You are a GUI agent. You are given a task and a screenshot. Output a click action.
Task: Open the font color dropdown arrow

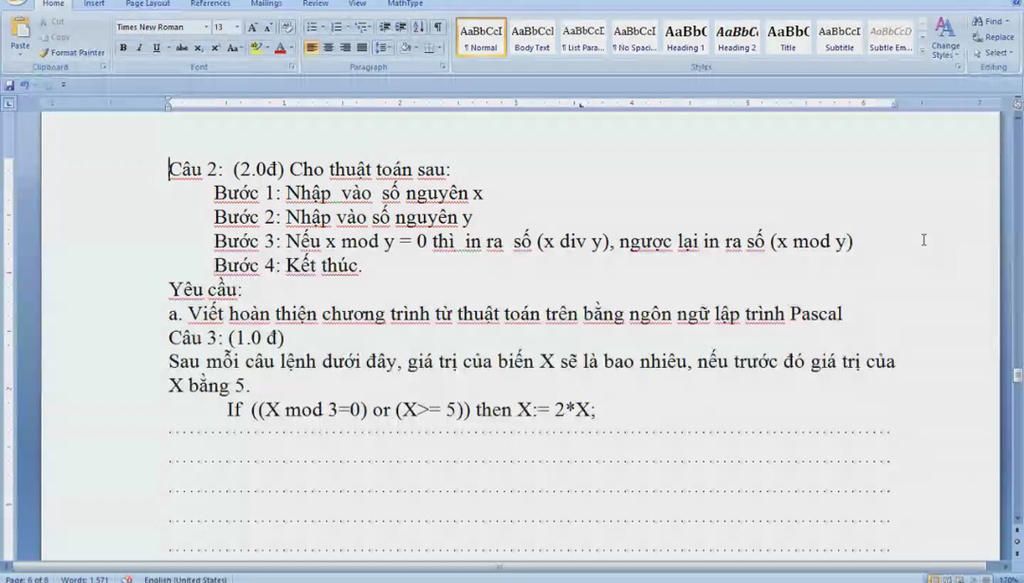pos(291,48)
